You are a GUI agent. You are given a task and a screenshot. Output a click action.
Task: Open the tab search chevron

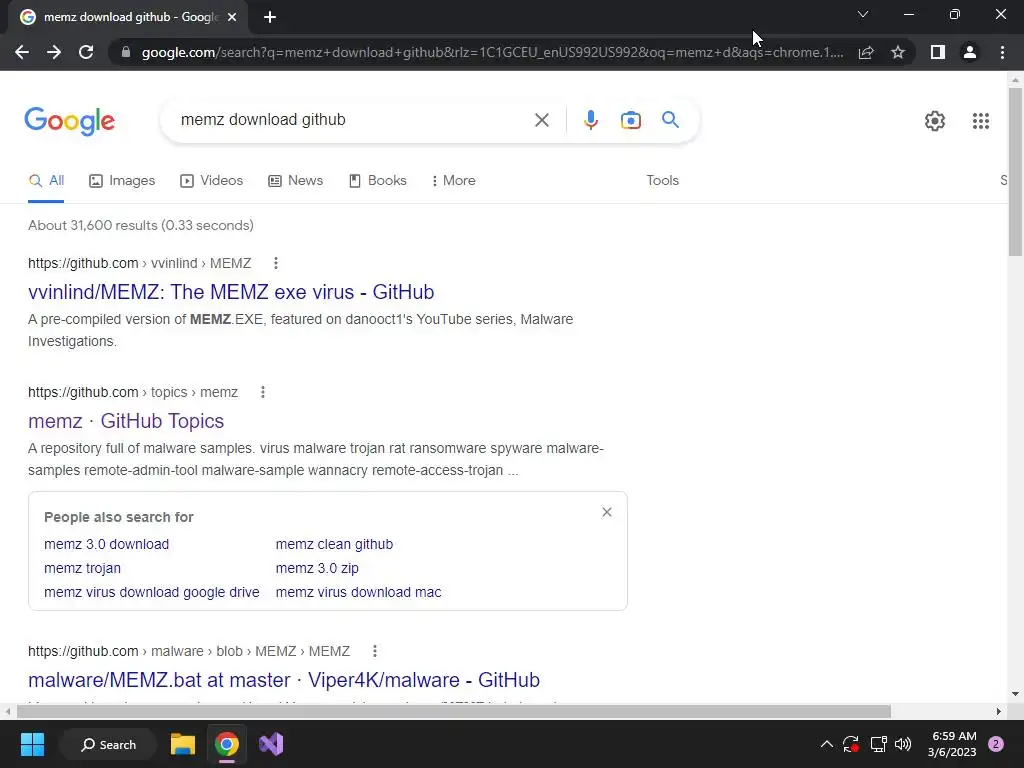tap(863, 14)
